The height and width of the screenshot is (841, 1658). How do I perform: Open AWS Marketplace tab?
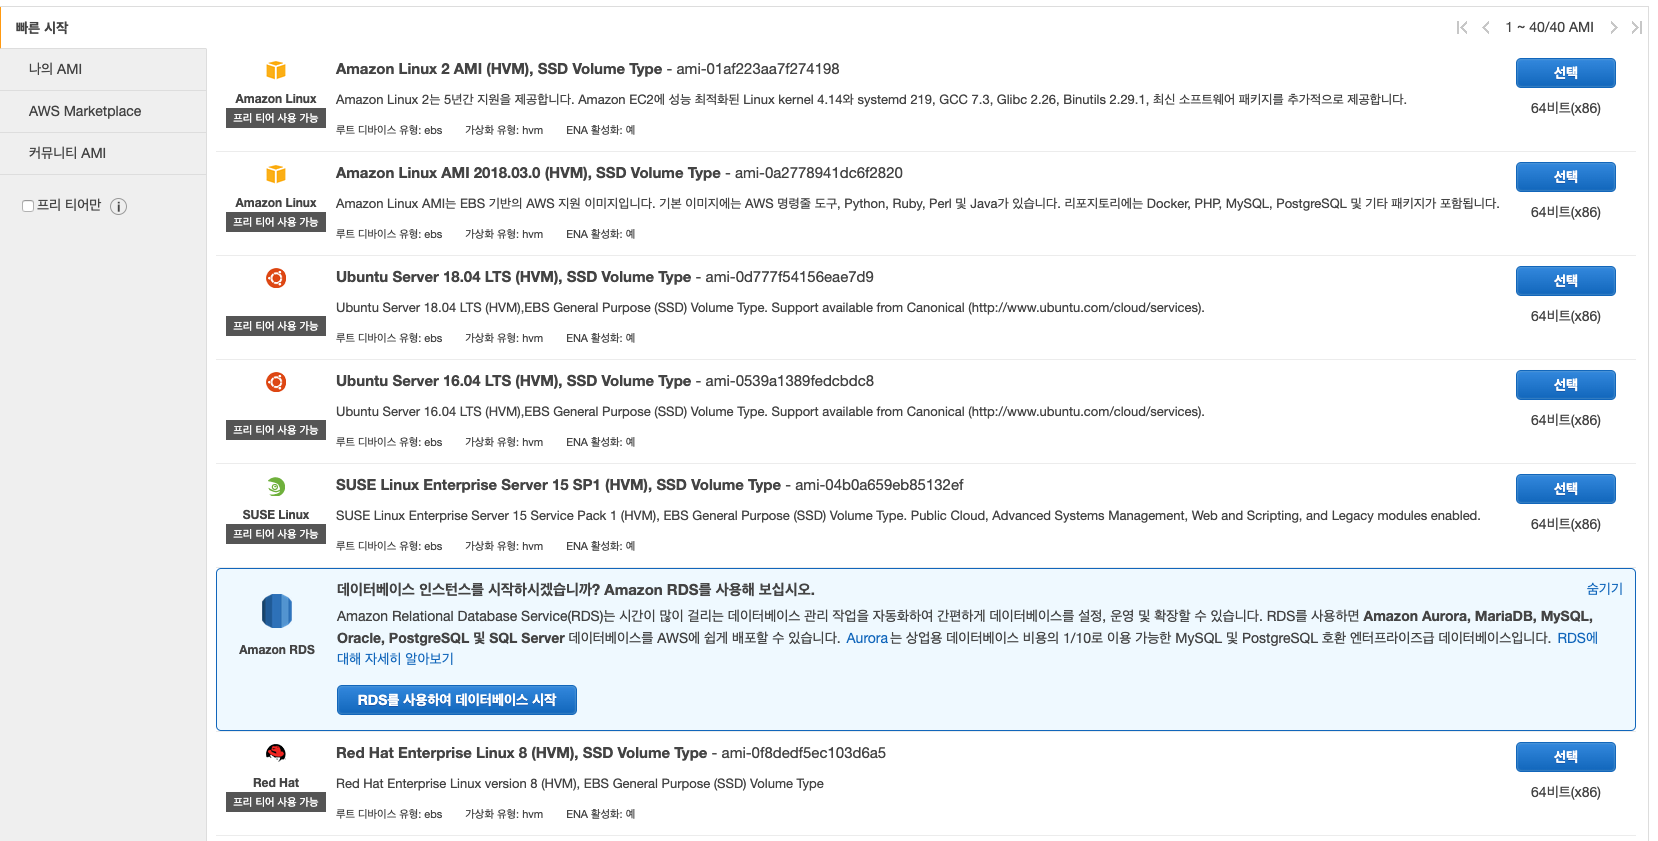click(103, 111)
